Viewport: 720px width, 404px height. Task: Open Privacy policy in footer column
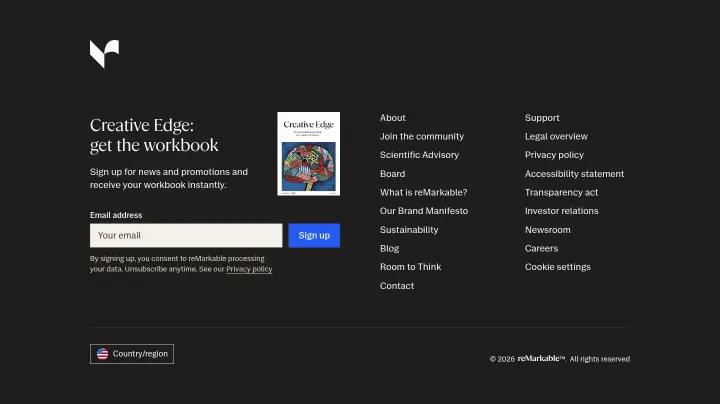pos(554,155)
